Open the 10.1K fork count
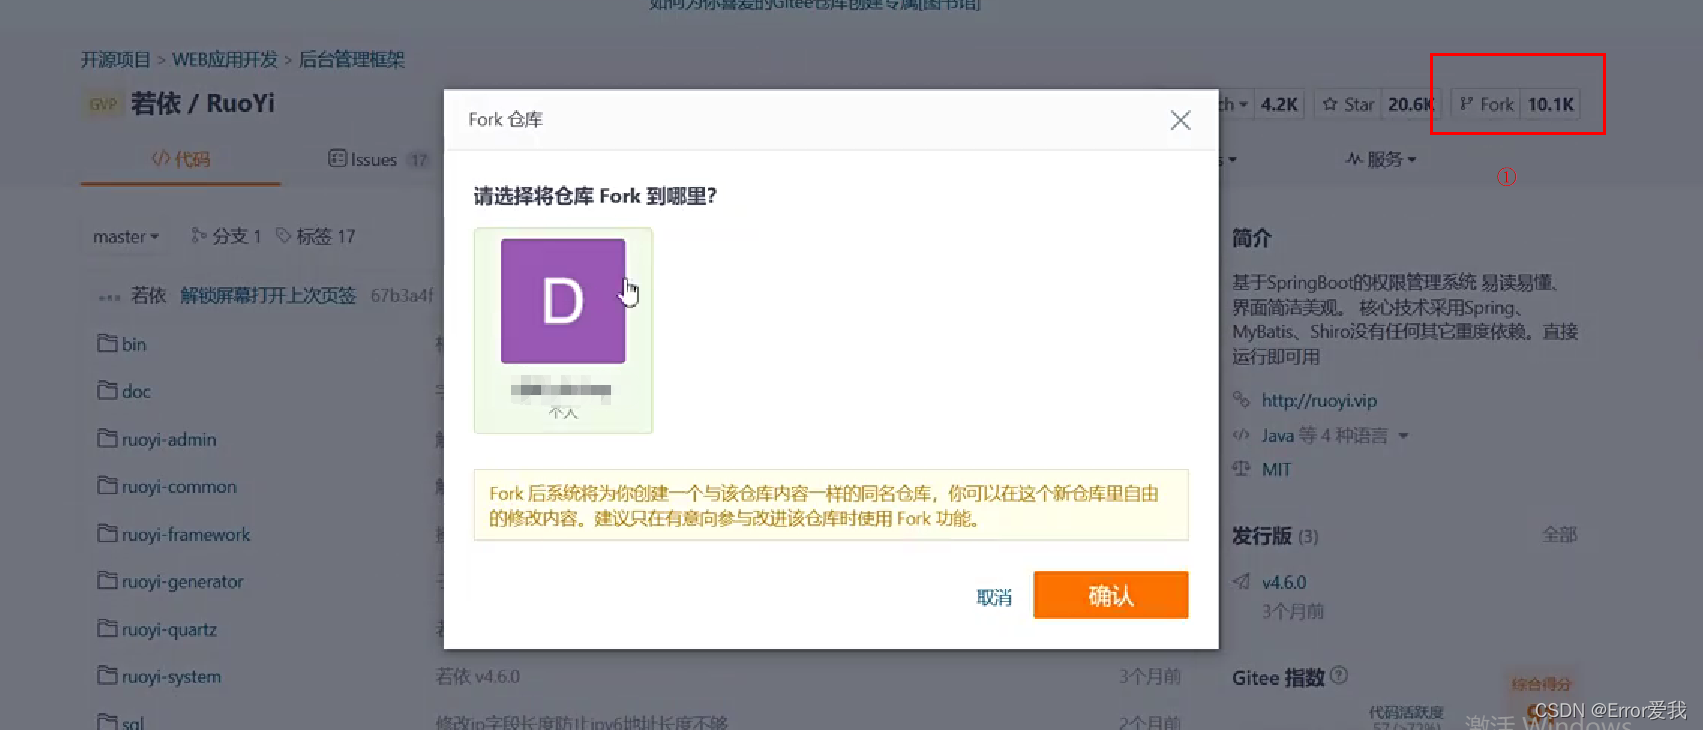 pos(1550,104)
